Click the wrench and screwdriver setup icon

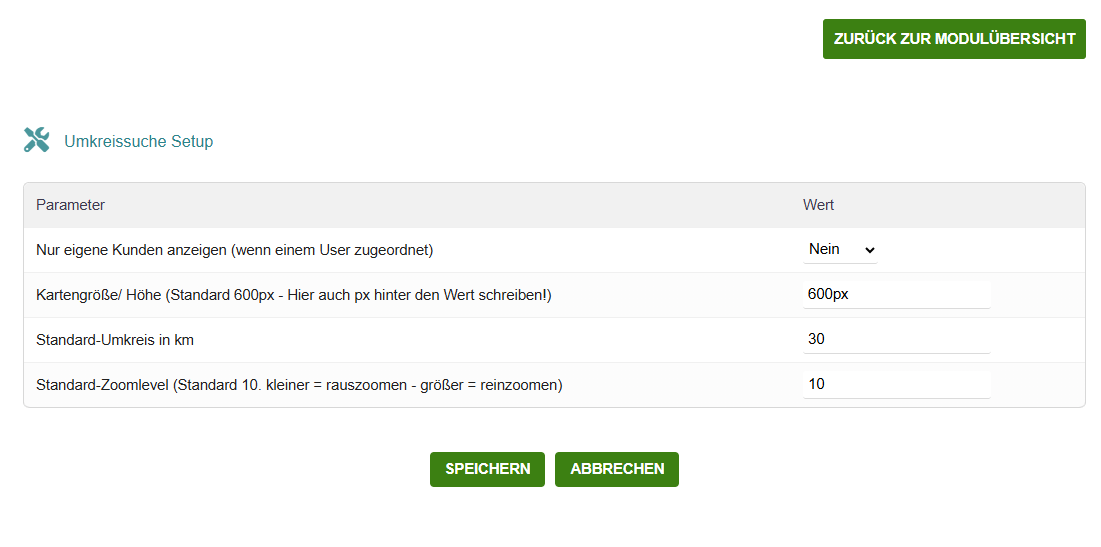pos(37,141)
